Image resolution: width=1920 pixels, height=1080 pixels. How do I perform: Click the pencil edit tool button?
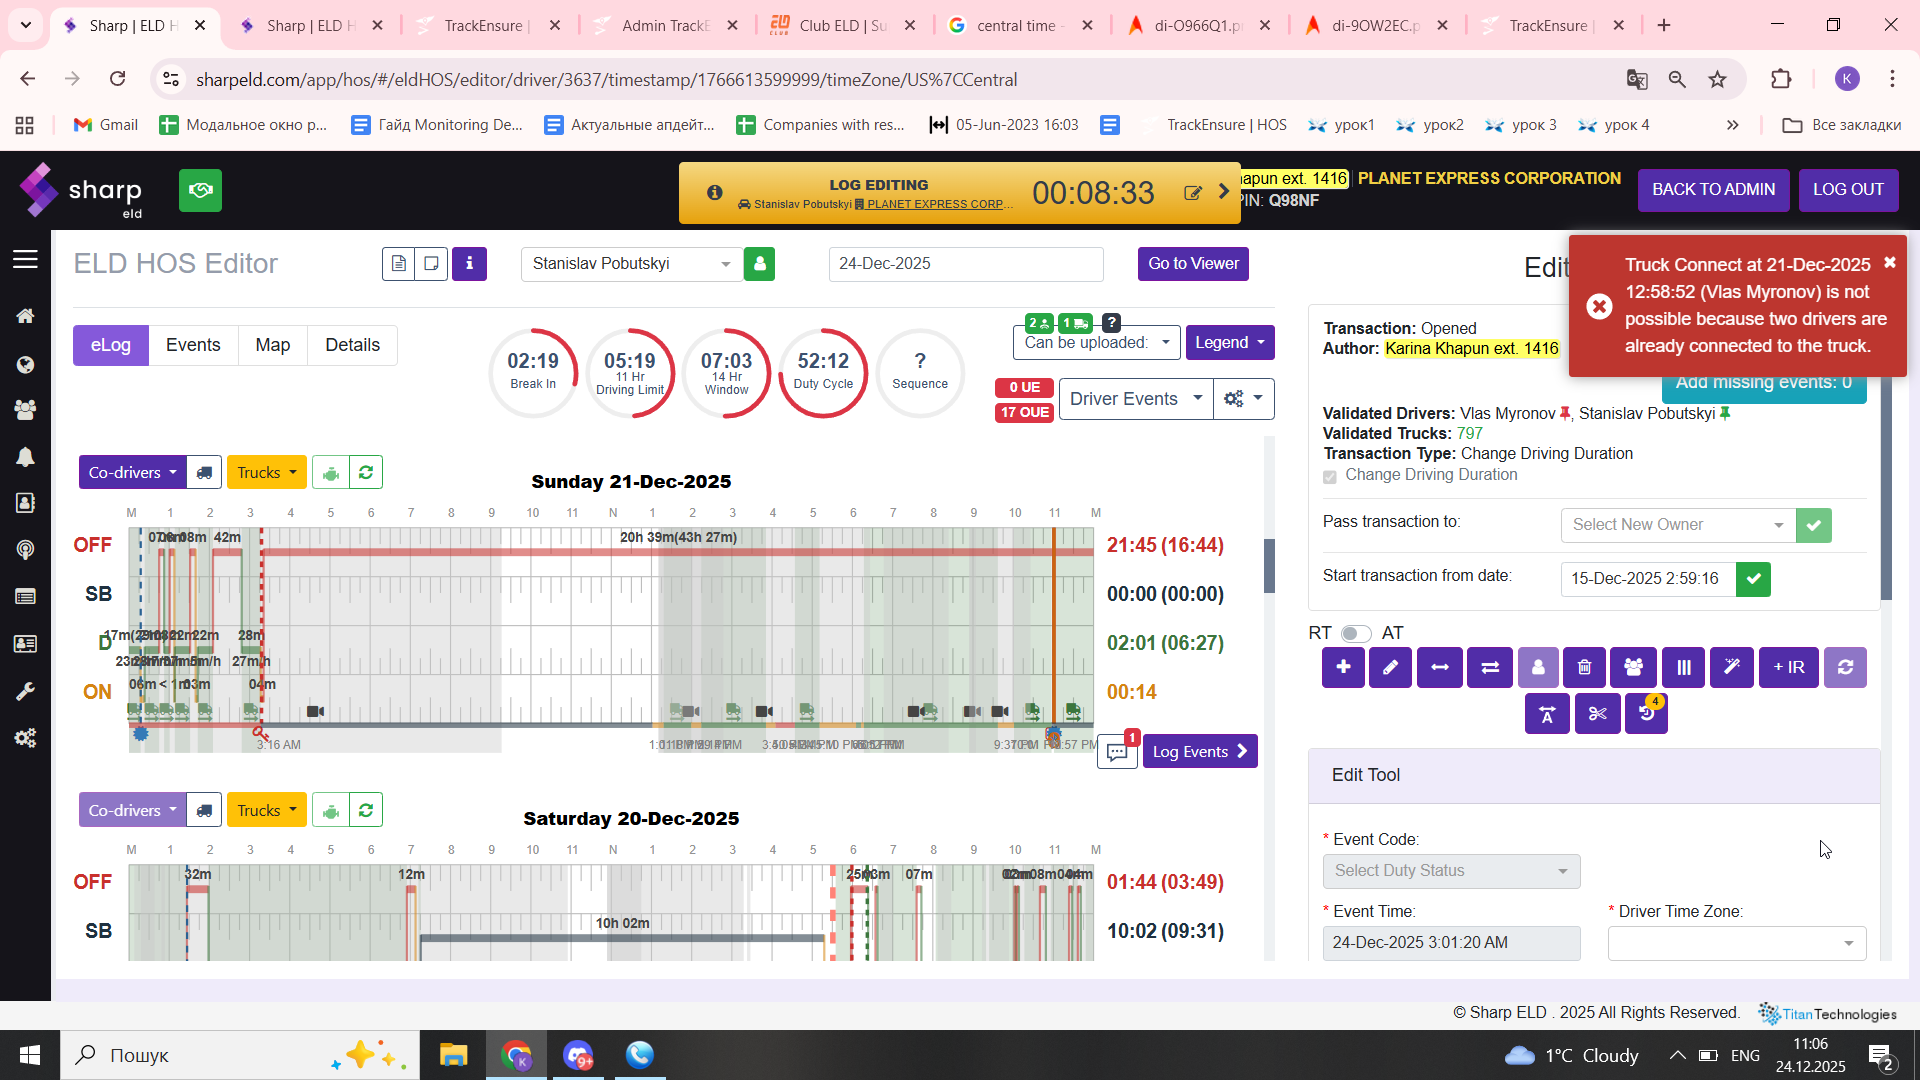(x=1390, y=668)
